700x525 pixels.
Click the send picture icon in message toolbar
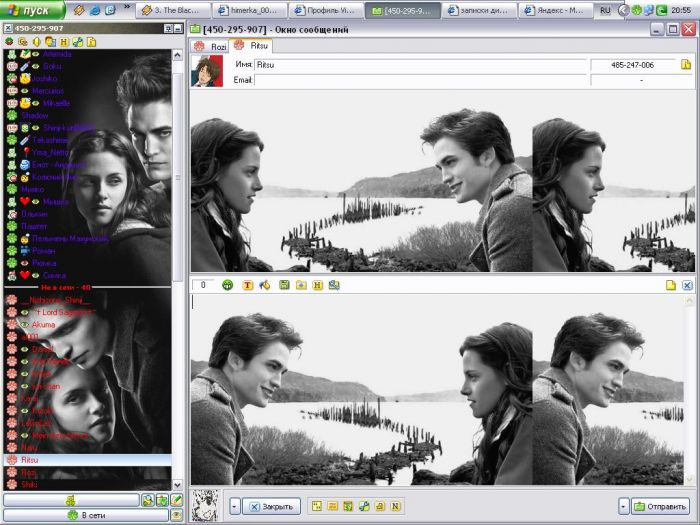click(301, 285)
